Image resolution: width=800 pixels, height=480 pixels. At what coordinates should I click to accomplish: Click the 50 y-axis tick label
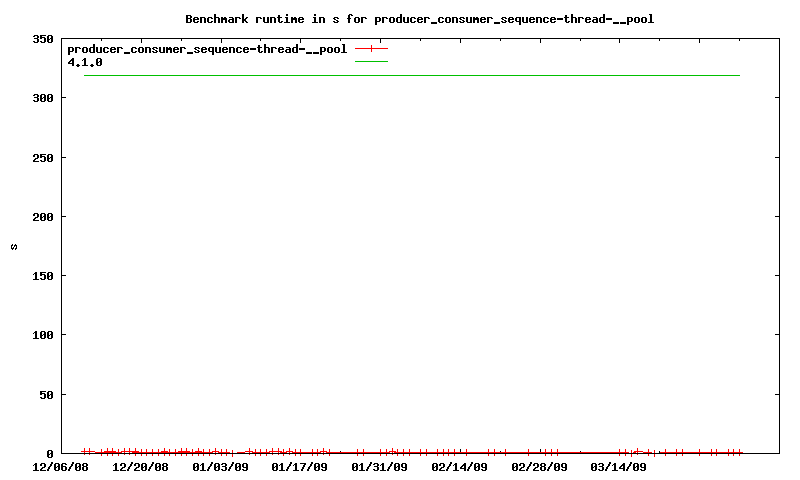[x=46, y=395]
